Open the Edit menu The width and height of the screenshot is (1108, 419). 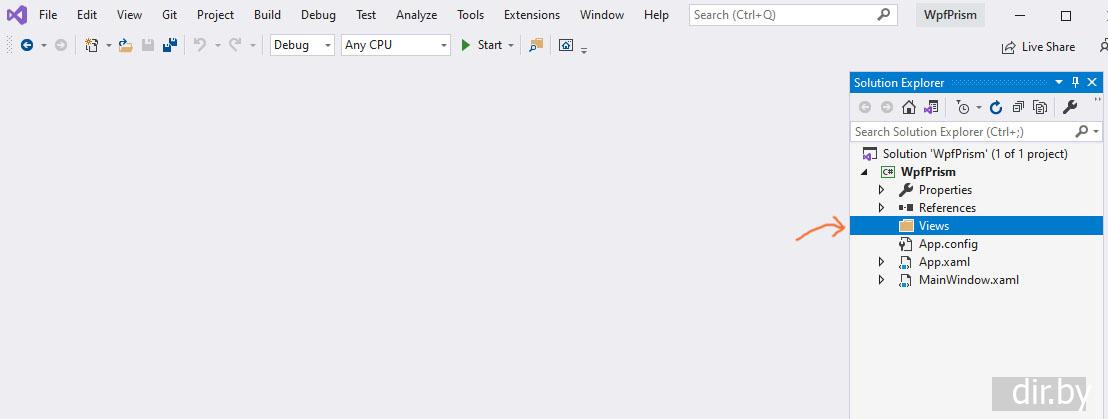tap(87, 15)
